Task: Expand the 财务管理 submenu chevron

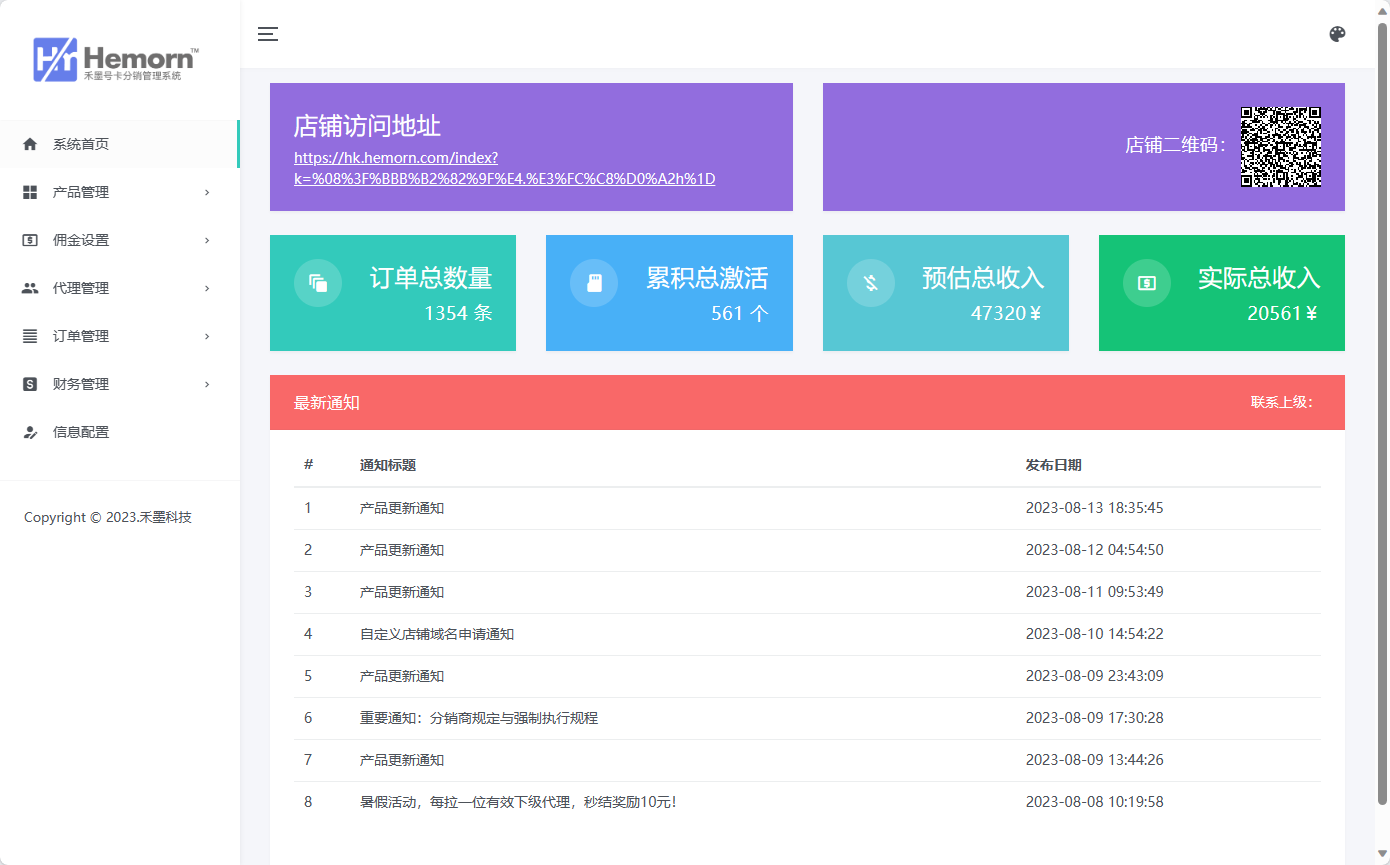Action: click(x=207, y=384)
